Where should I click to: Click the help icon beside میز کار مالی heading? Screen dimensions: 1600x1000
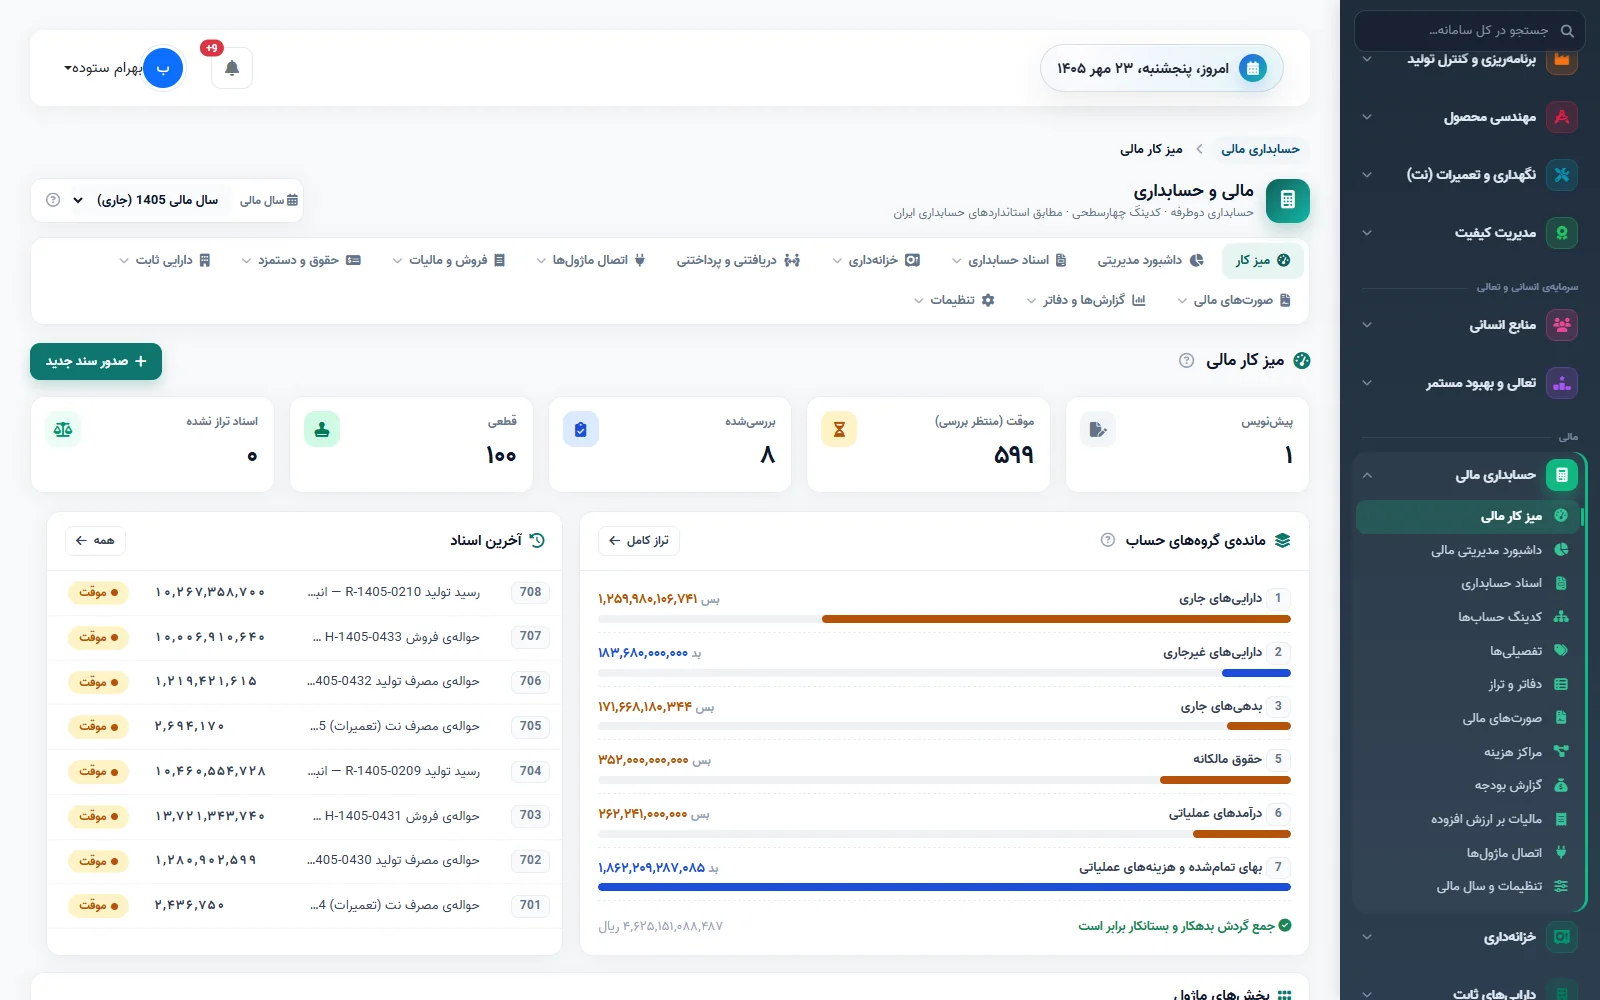1186,360
